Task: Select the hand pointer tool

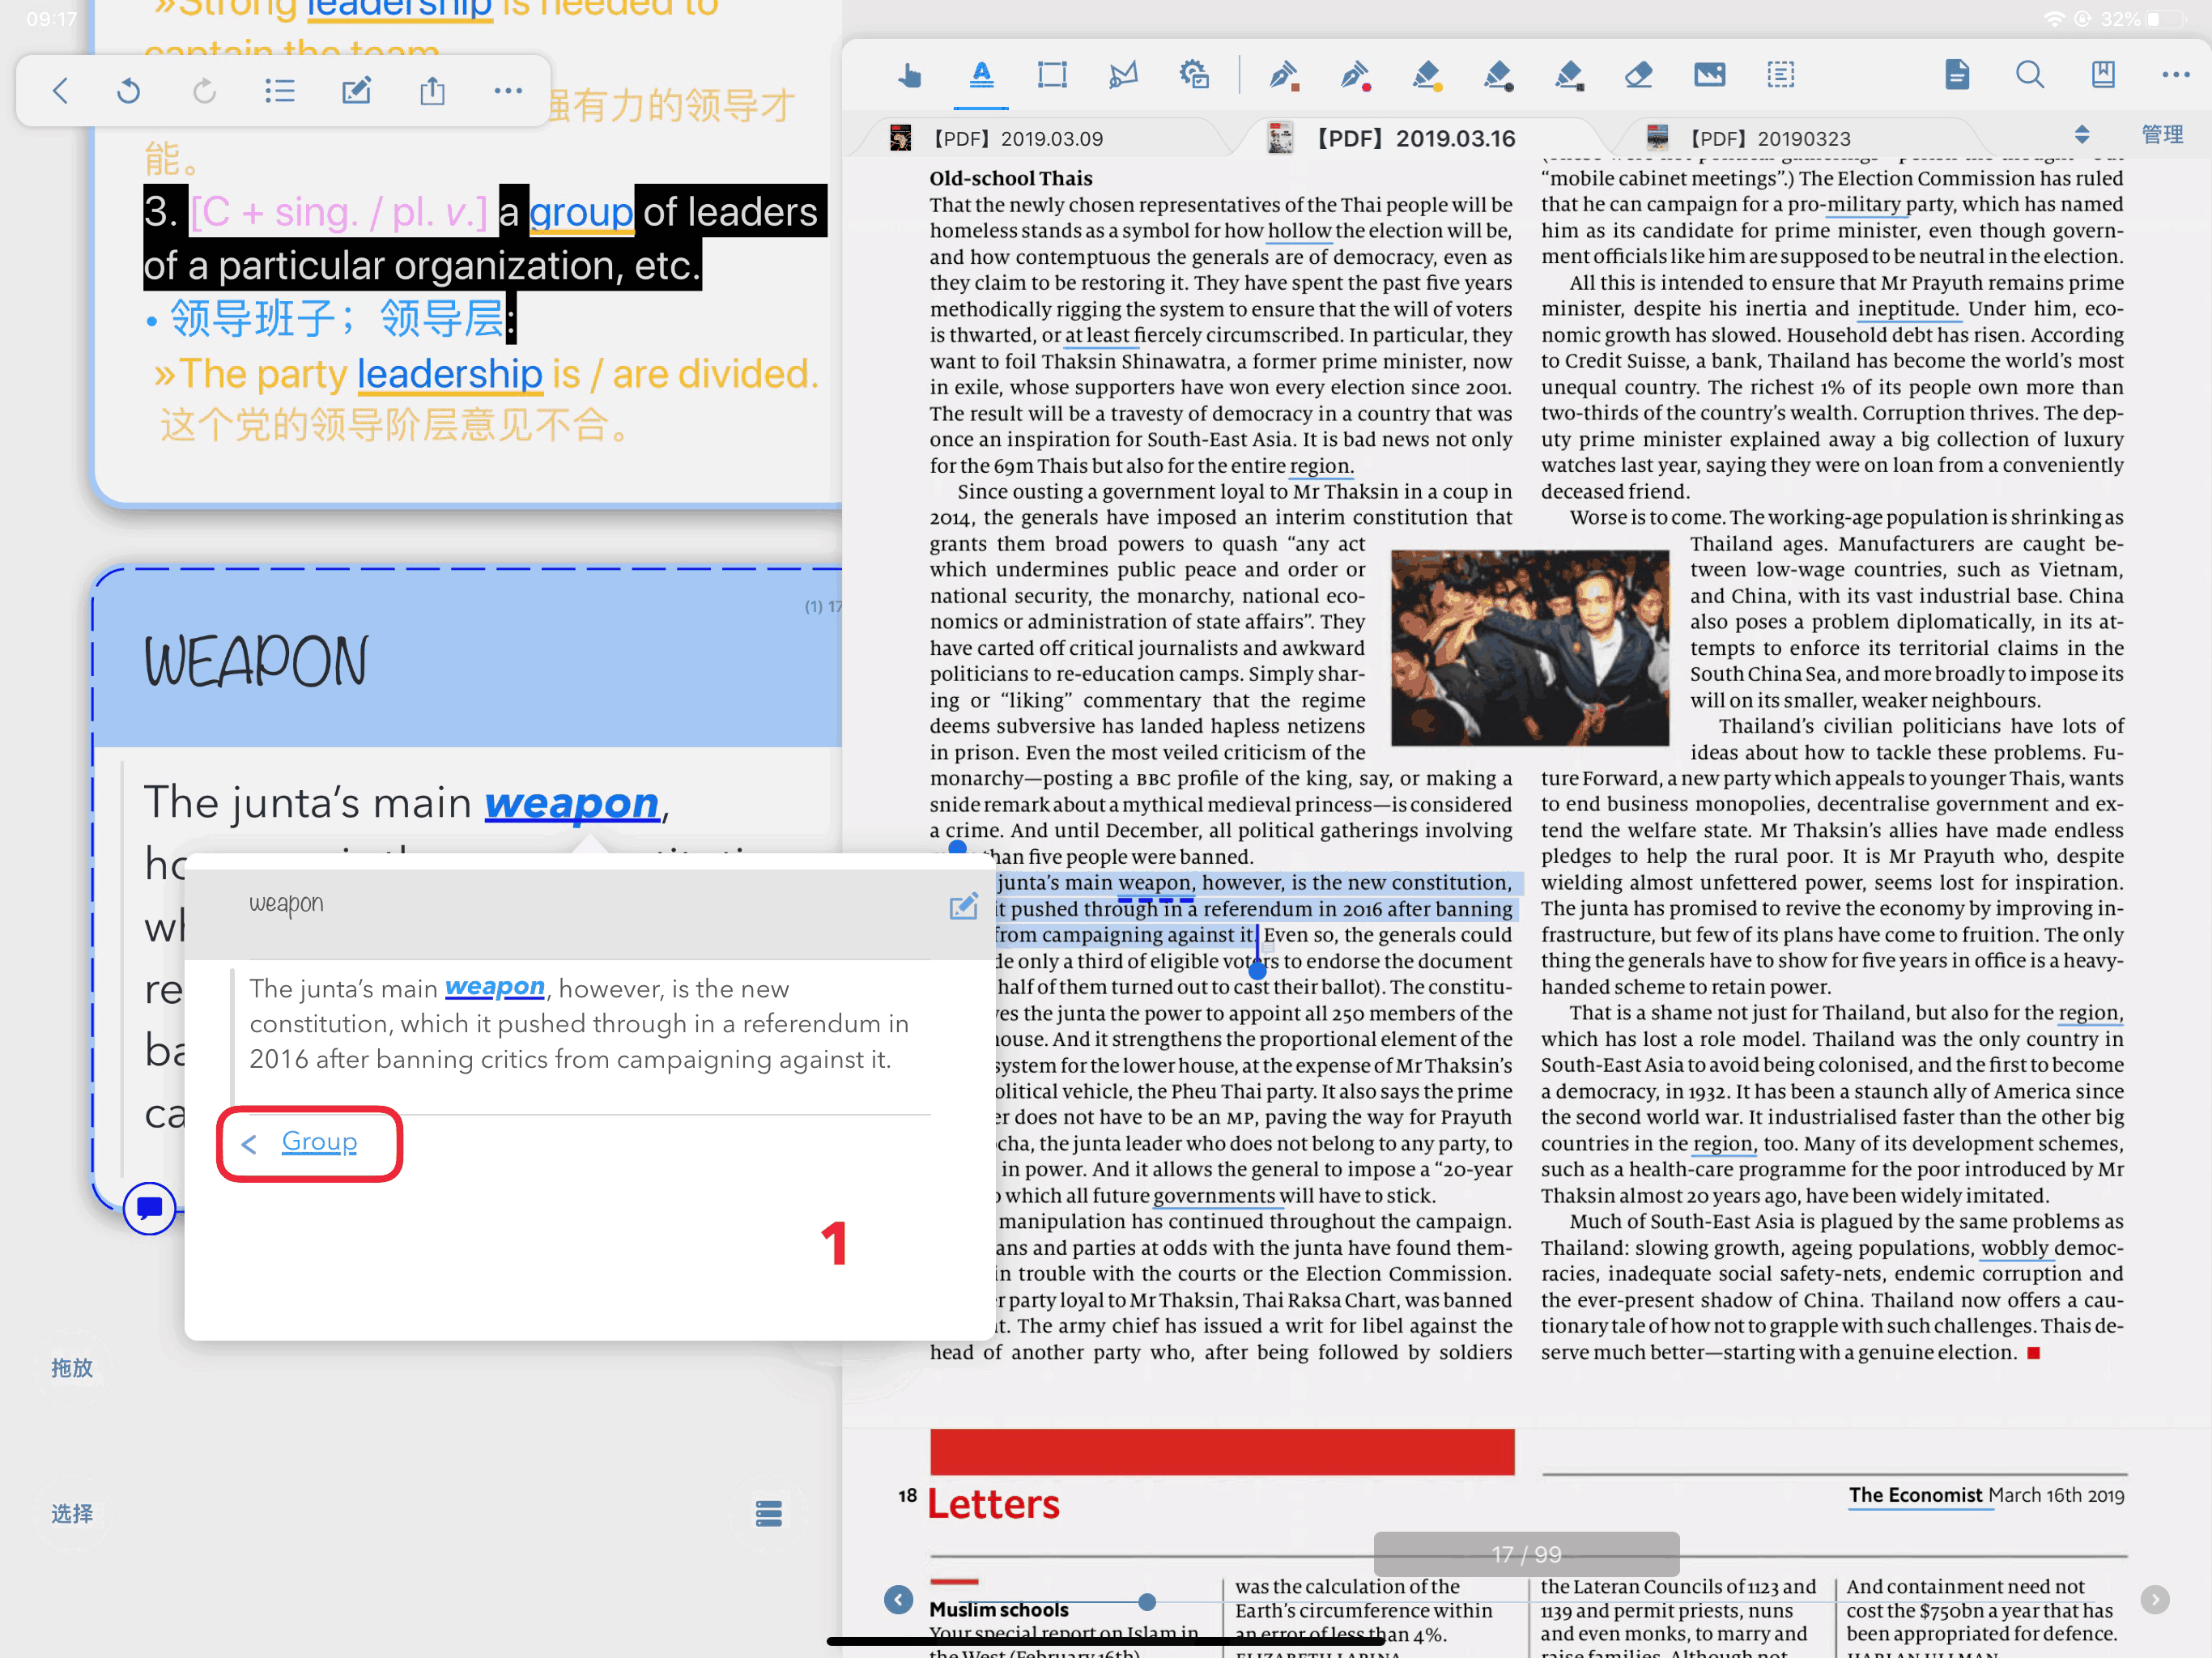Action: (910, 75)
